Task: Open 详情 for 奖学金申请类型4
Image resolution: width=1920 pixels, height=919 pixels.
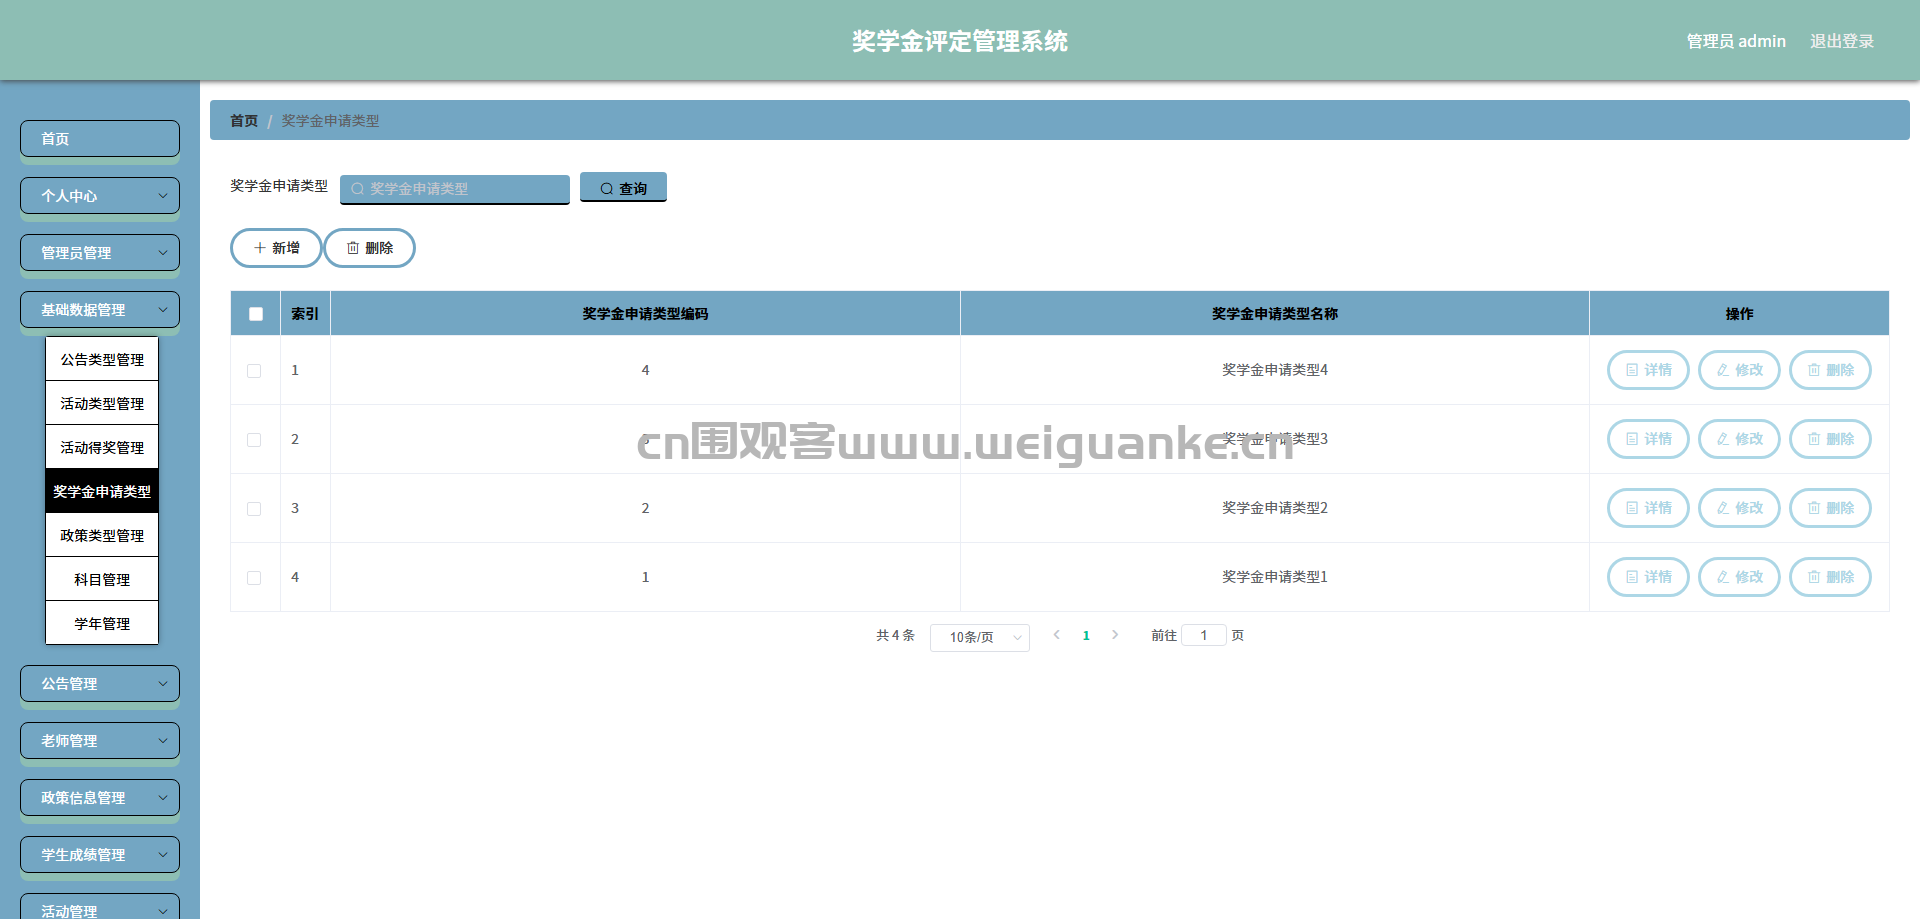Action: click(1648, 370)
